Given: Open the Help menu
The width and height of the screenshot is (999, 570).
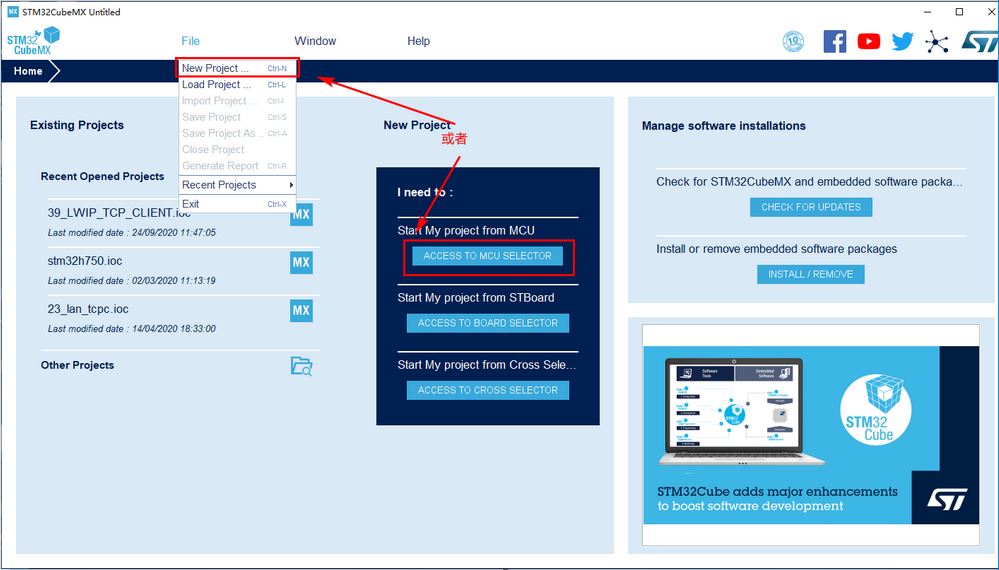Looking at the screenshot, I should click(x=419, y=41).
